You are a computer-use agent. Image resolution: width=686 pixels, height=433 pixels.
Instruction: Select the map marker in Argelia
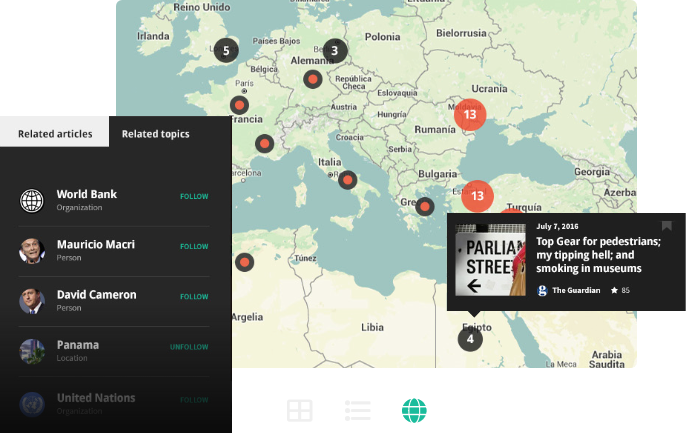(x=245, y=262)
